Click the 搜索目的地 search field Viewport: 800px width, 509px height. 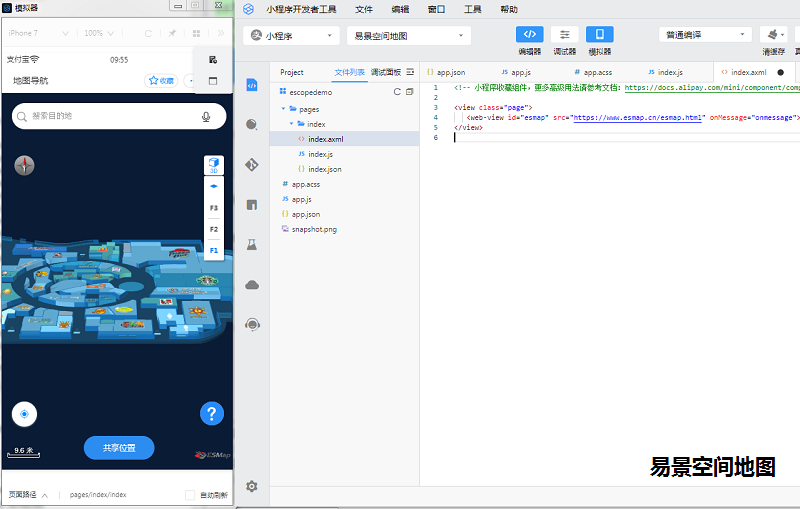[x=119, y=116]
